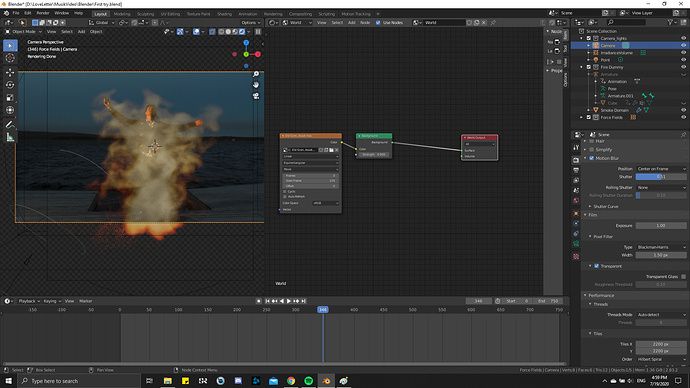Open Blender from the Windows taskbar

pos(326,381)
